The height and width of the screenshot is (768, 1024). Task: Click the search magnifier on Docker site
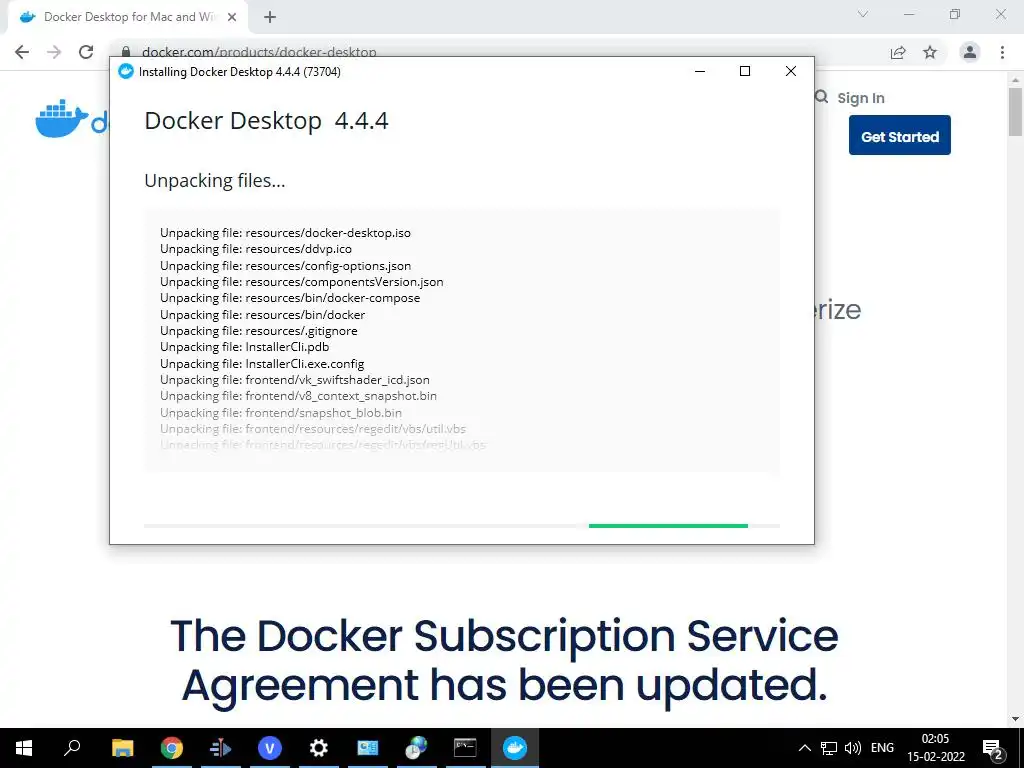822,97
